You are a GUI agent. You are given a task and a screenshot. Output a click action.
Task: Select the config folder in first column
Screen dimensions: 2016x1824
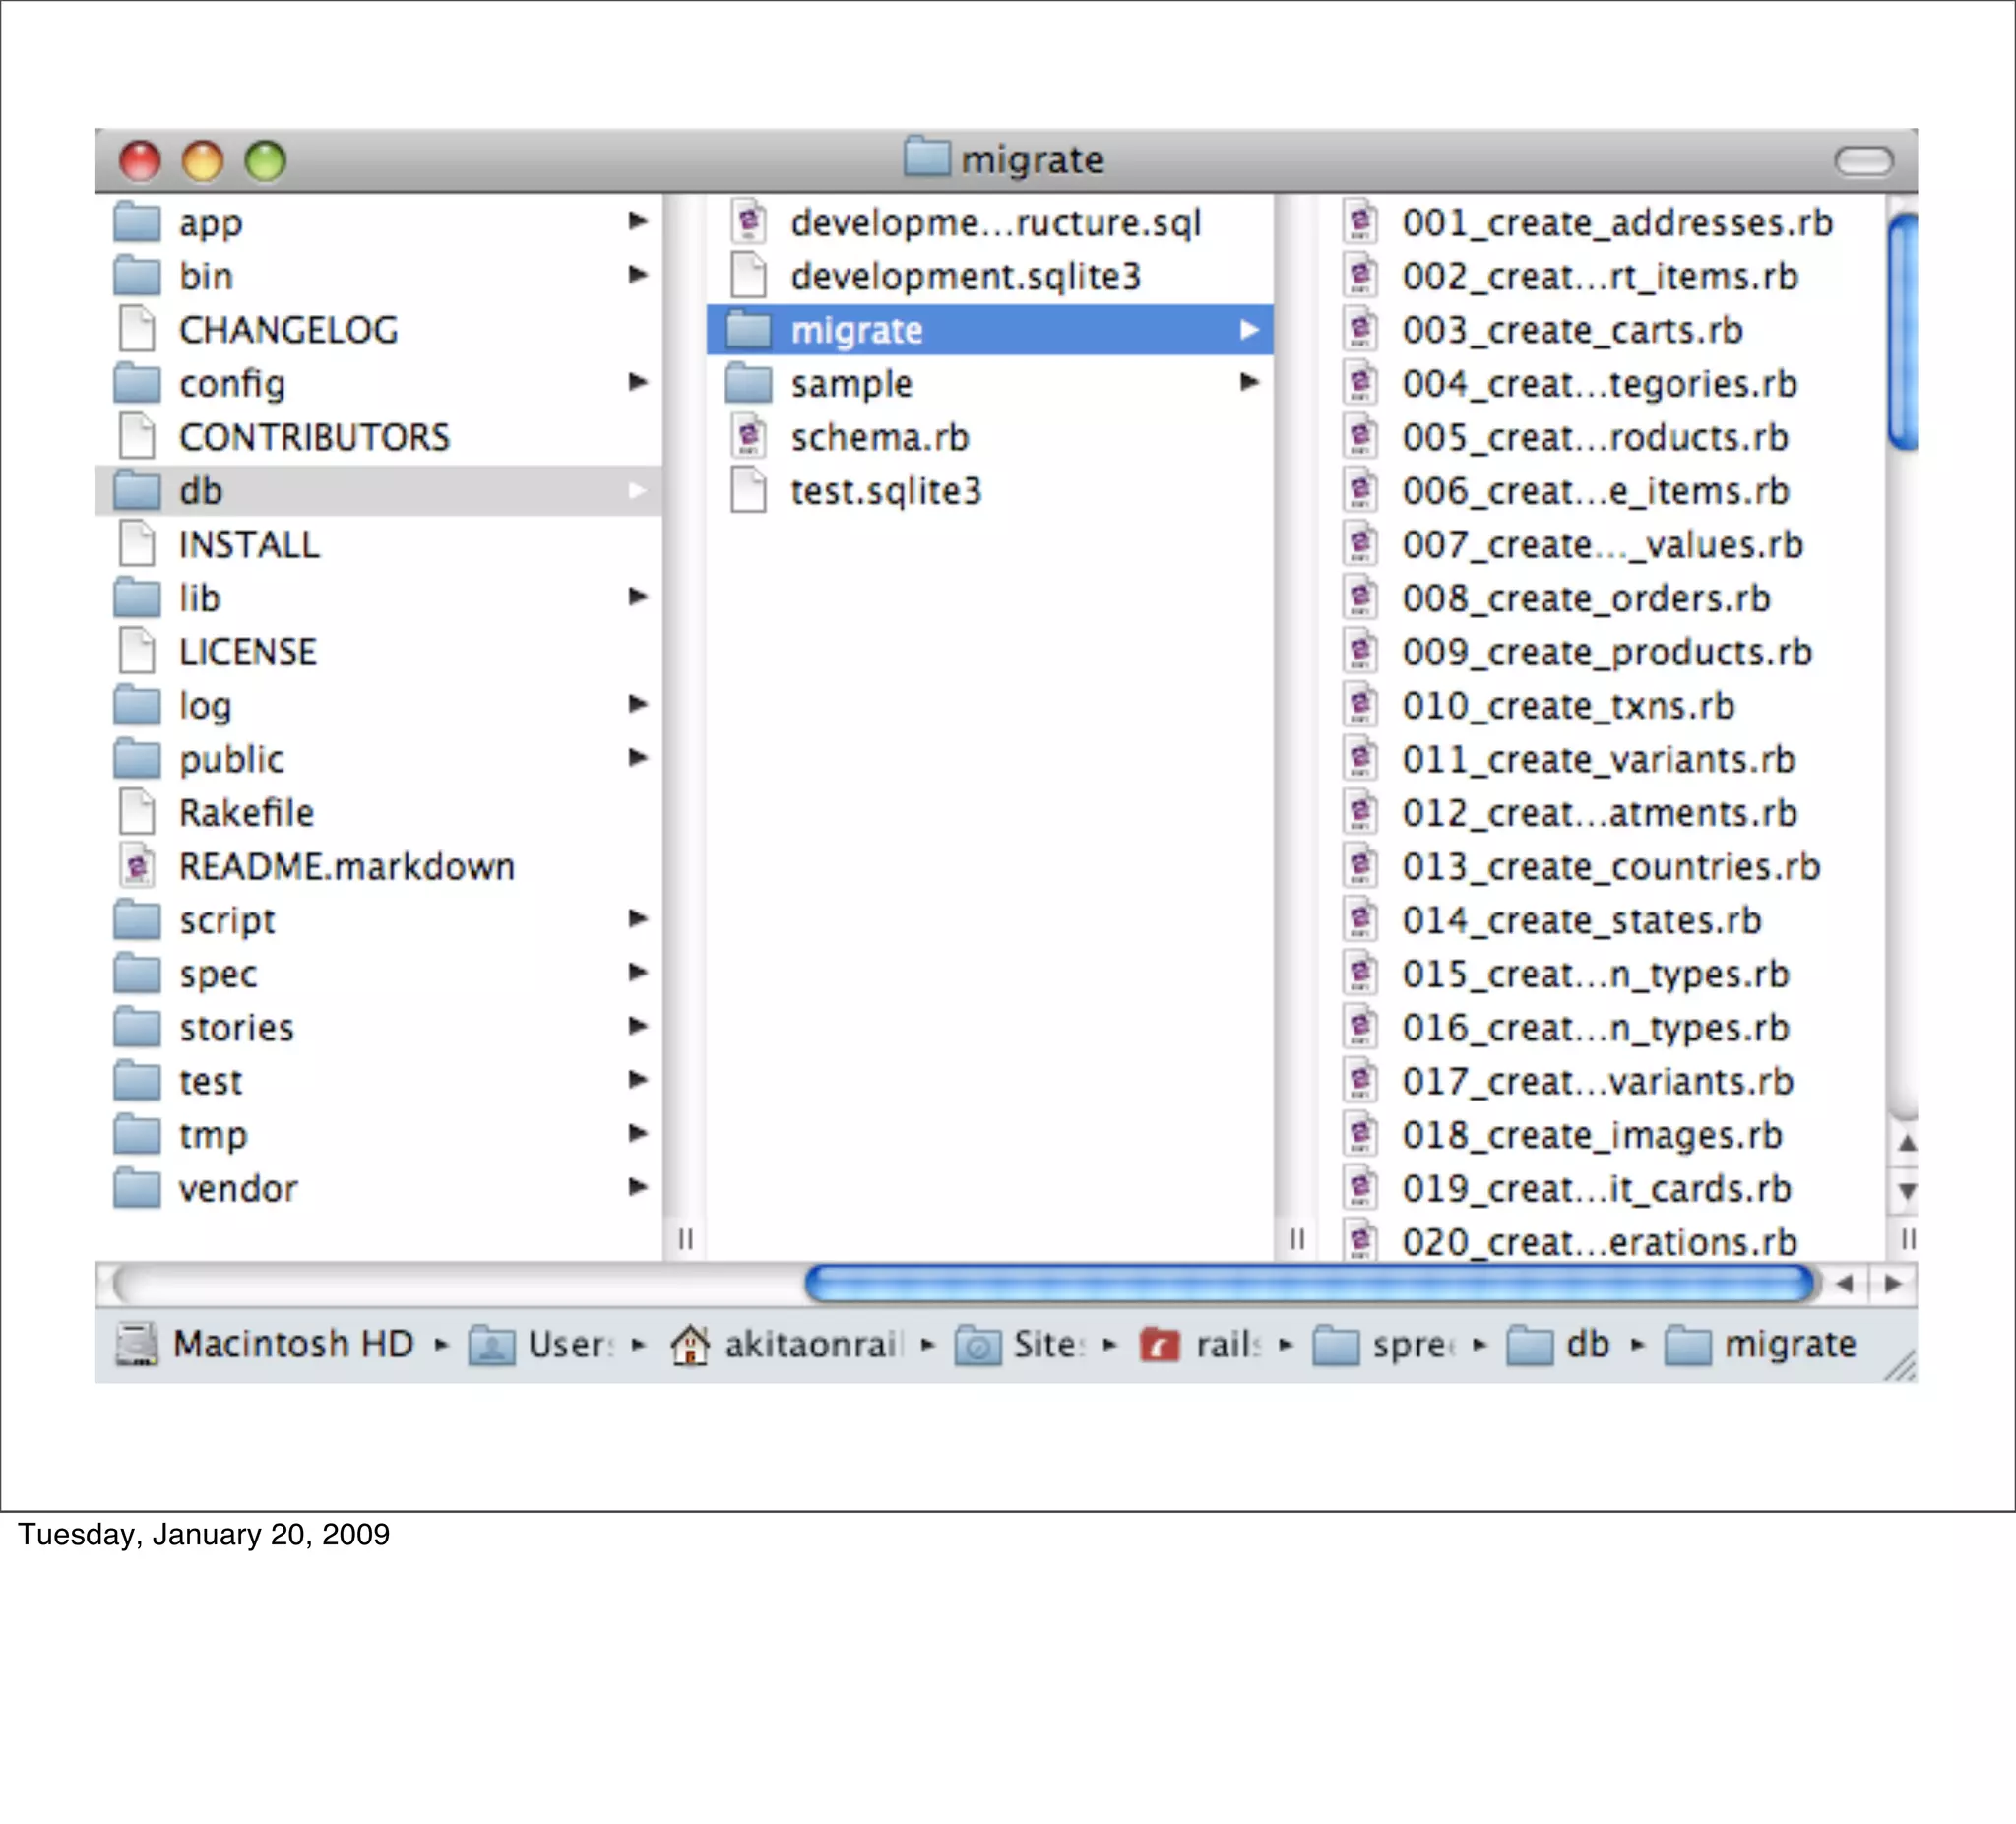click(232, 384)
